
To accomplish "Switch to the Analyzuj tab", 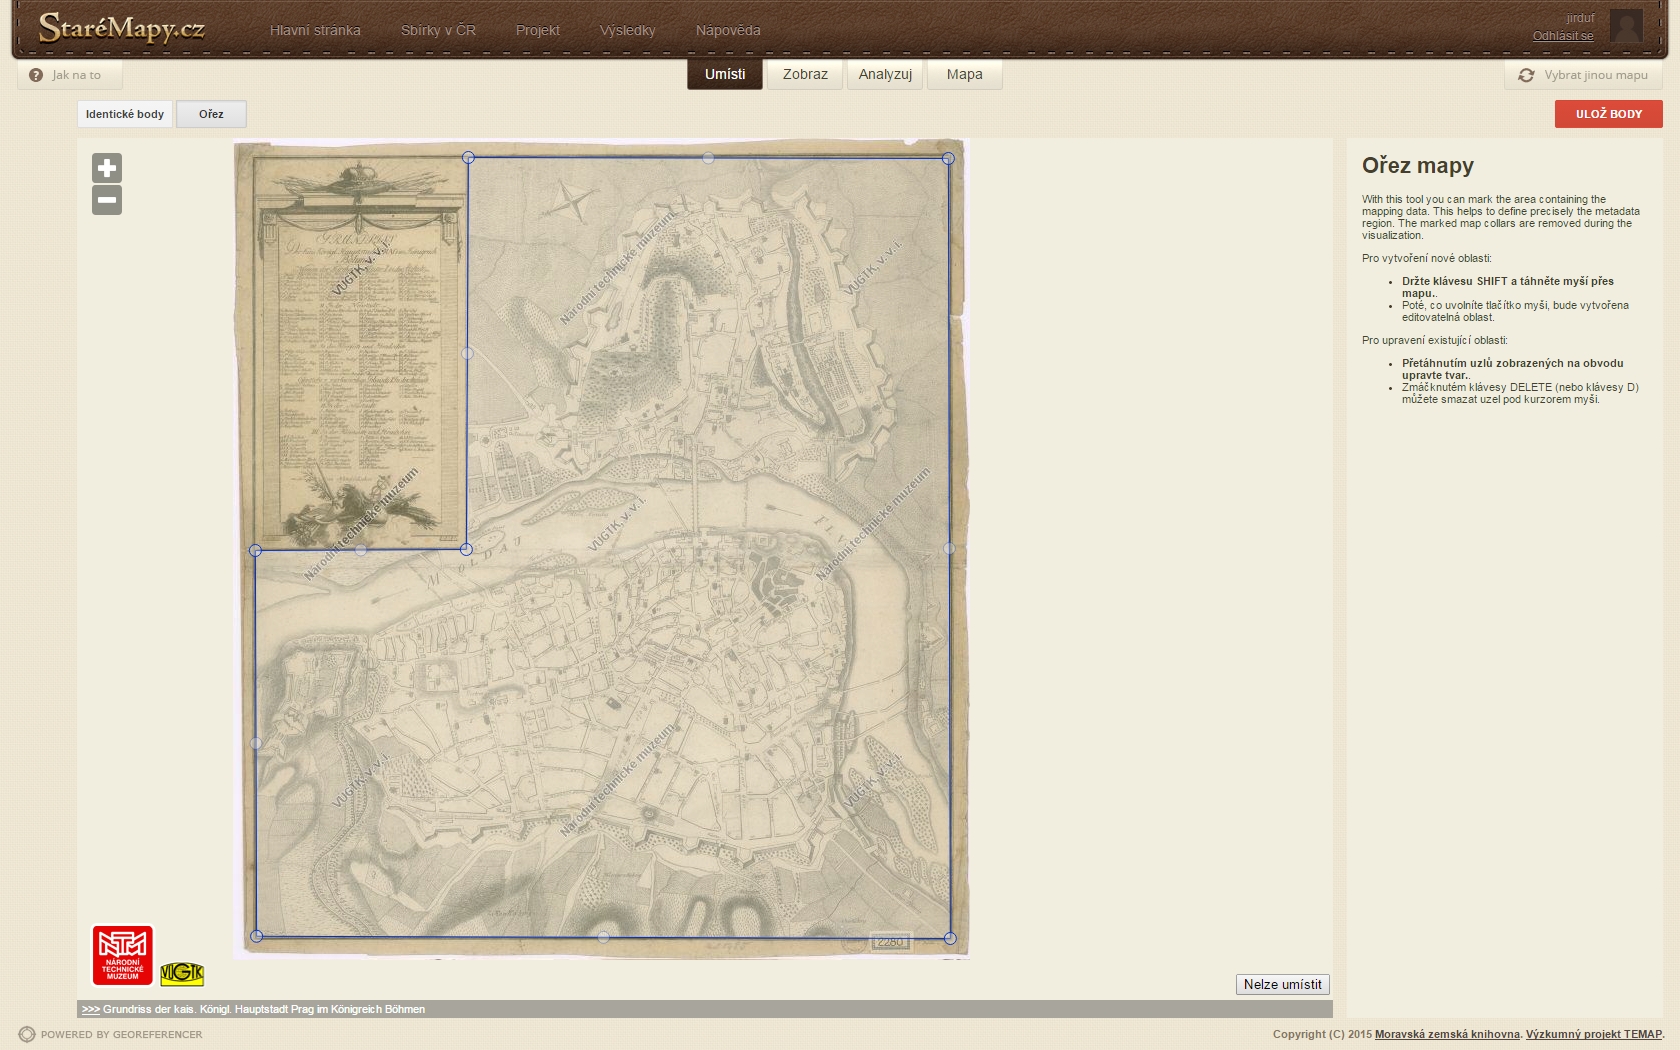I will (x=885, y=74).
